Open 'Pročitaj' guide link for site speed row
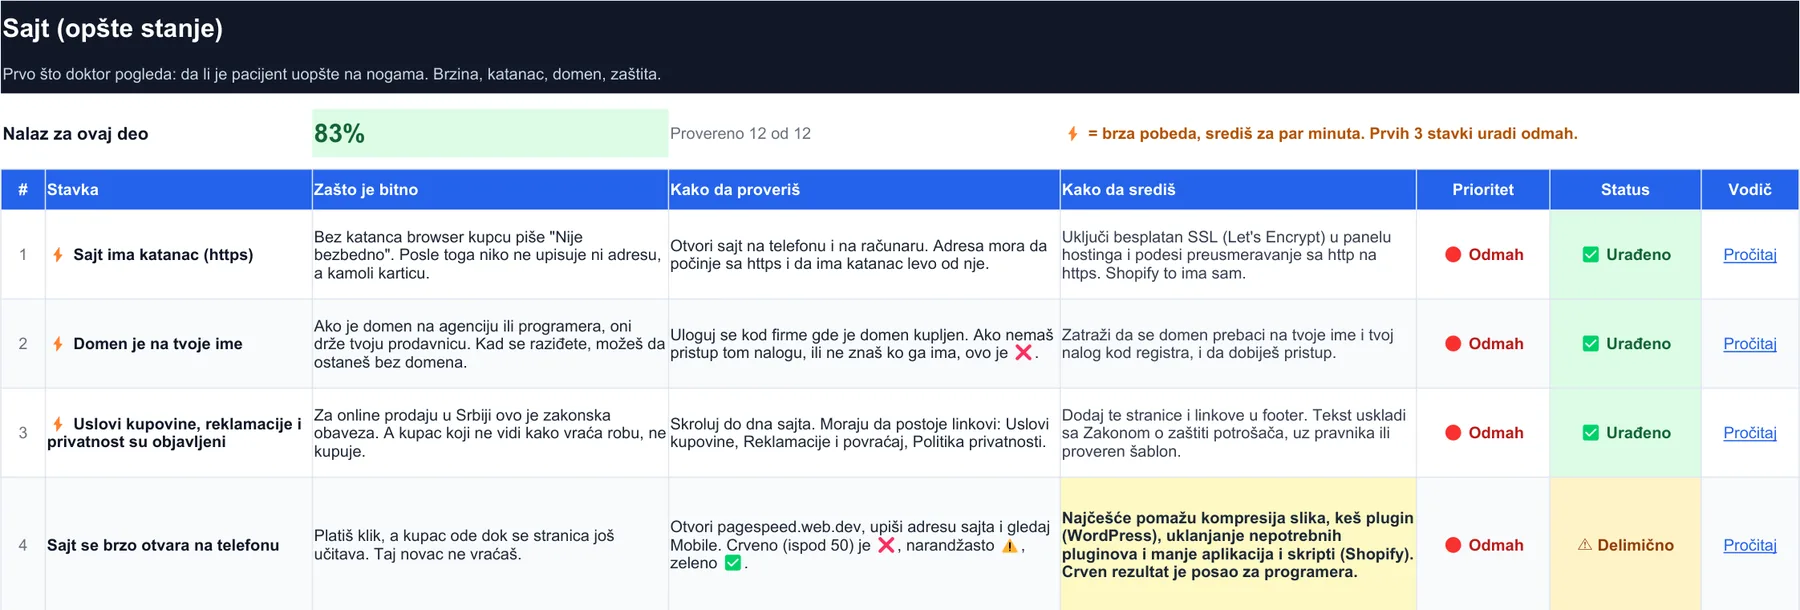The width and height of the screenshot is (1800, 610). pos(1750,545)
